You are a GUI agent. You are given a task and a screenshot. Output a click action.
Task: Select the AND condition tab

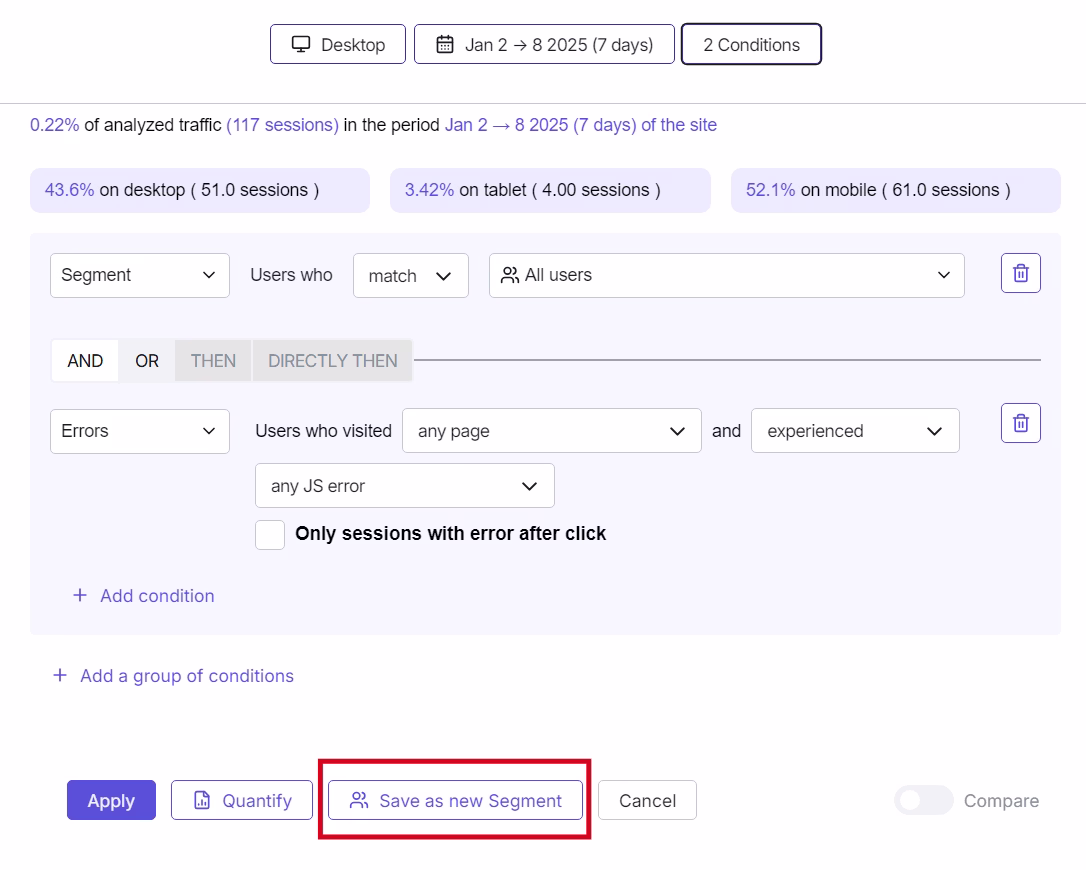click(x=85, y=360)
